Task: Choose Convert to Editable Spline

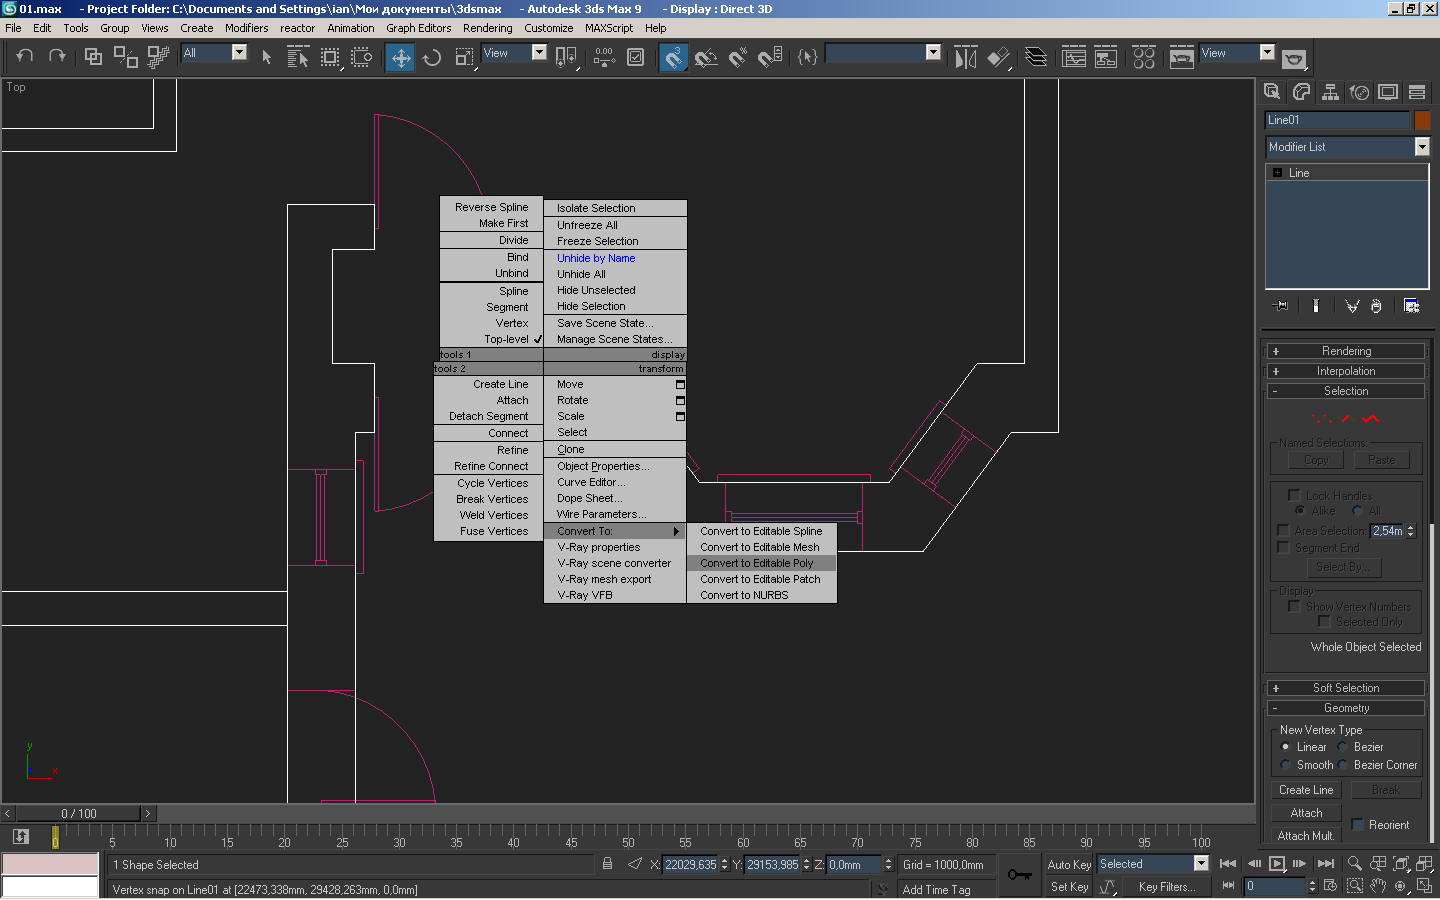Action: (761, 531)
